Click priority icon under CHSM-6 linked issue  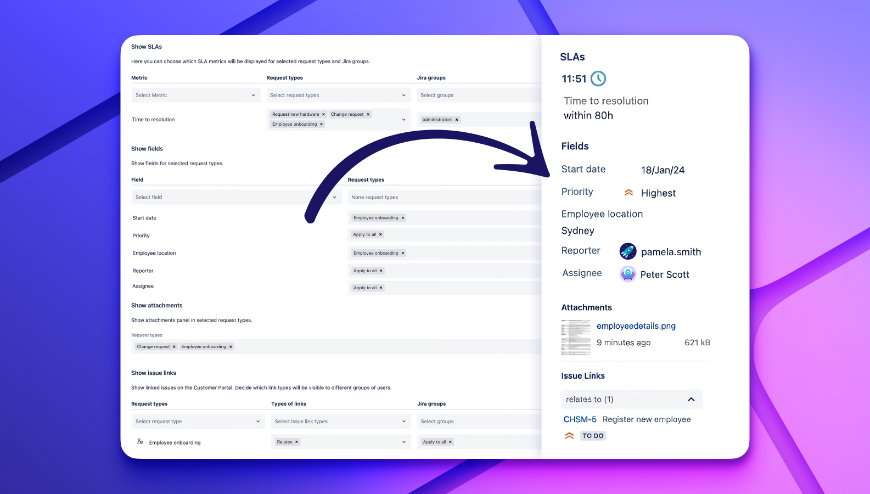point(569,436)
